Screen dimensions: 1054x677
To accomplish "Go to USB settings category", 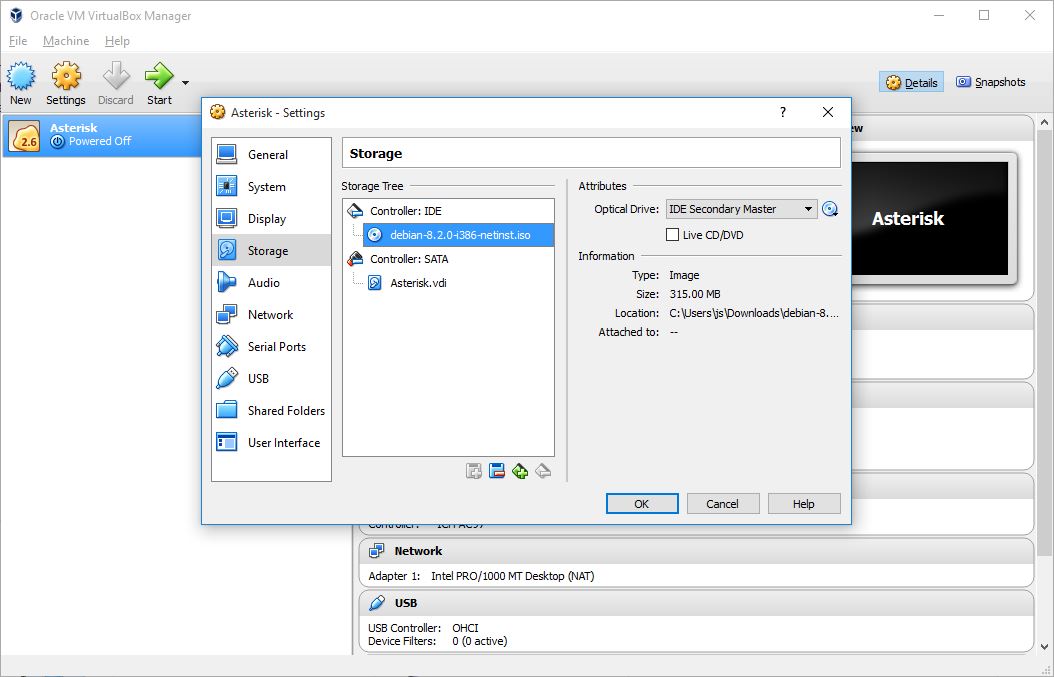I will pyautogui.click(x=272, y=379).
